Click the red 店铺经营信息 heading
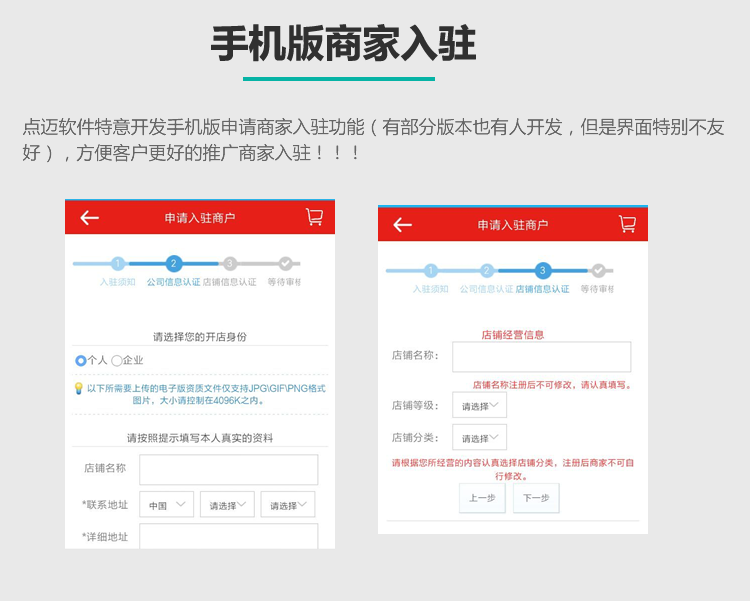 (x=513, y=334)
